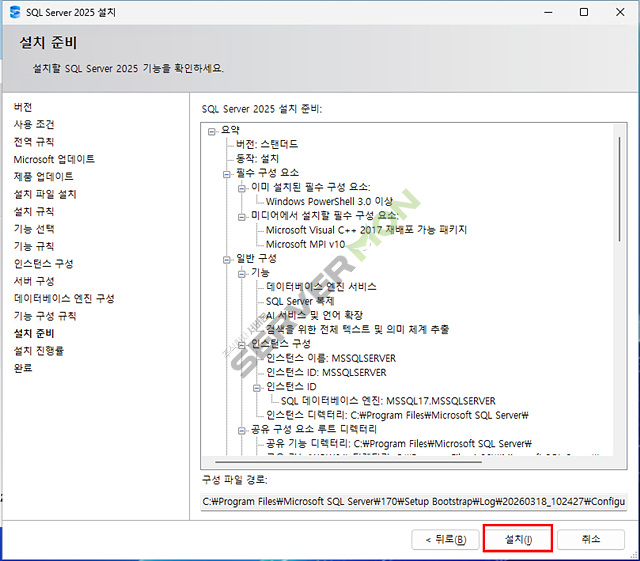This screenshot has width=640, height=561.
Task: Select 사용 조건 step in sidebar
Action: click(34, 124)
